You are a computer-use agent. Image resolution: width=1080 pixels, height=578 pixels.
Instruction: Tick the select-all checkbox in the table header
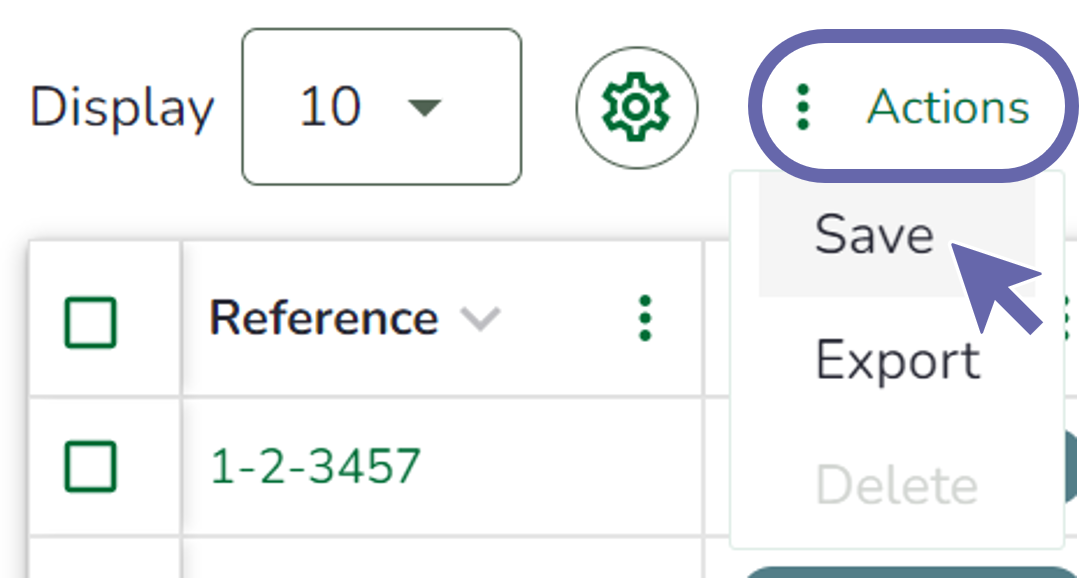pos(91,322)
